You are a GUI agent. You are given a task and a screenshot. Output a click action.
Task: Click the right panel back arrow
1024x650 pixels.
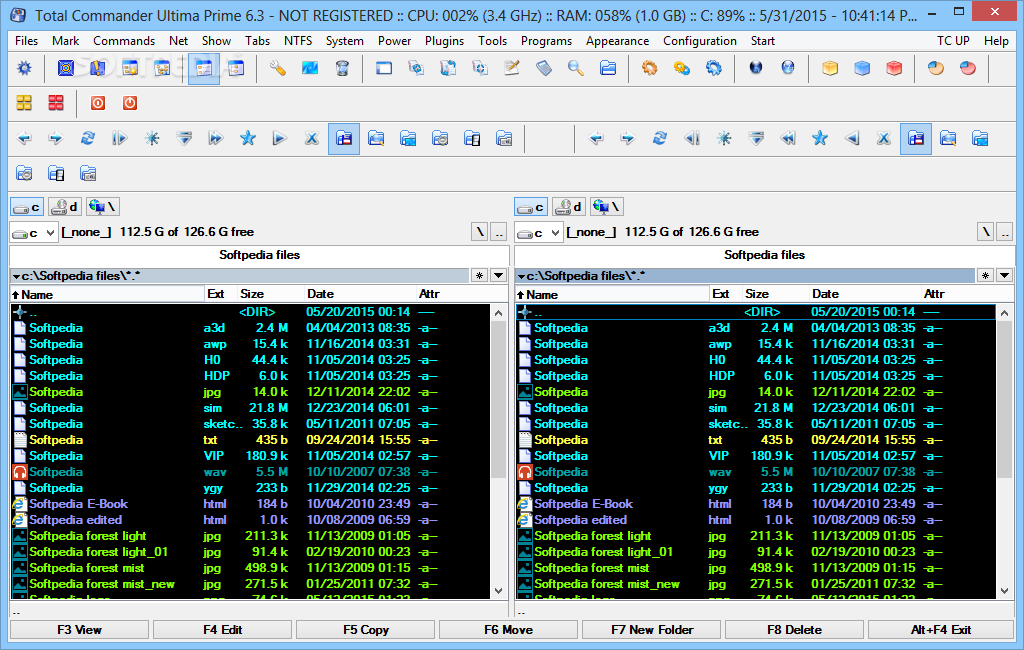(x=596, y=138)
